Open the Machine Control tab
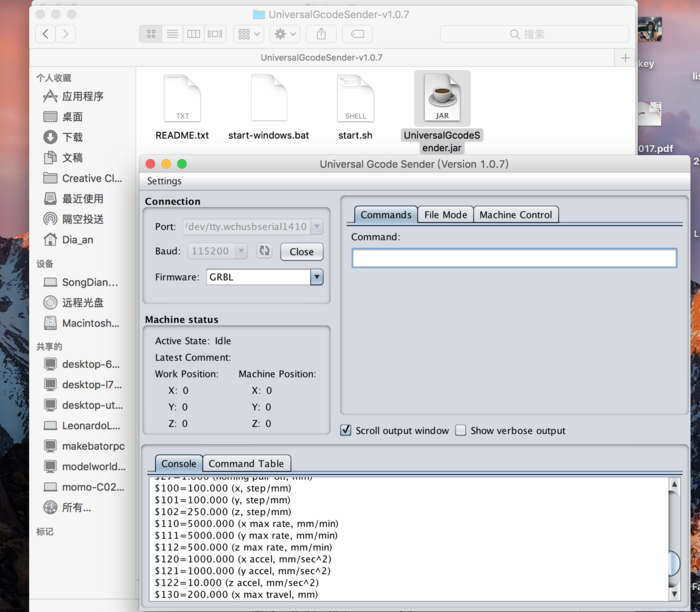 click(x=516, y=215)
